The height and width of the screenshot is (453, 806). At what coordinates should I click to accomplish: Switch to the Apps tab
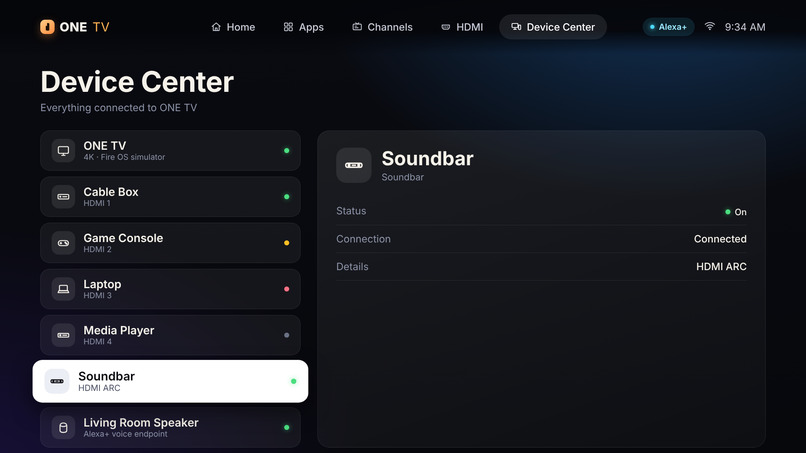click(x=303, y=27)
